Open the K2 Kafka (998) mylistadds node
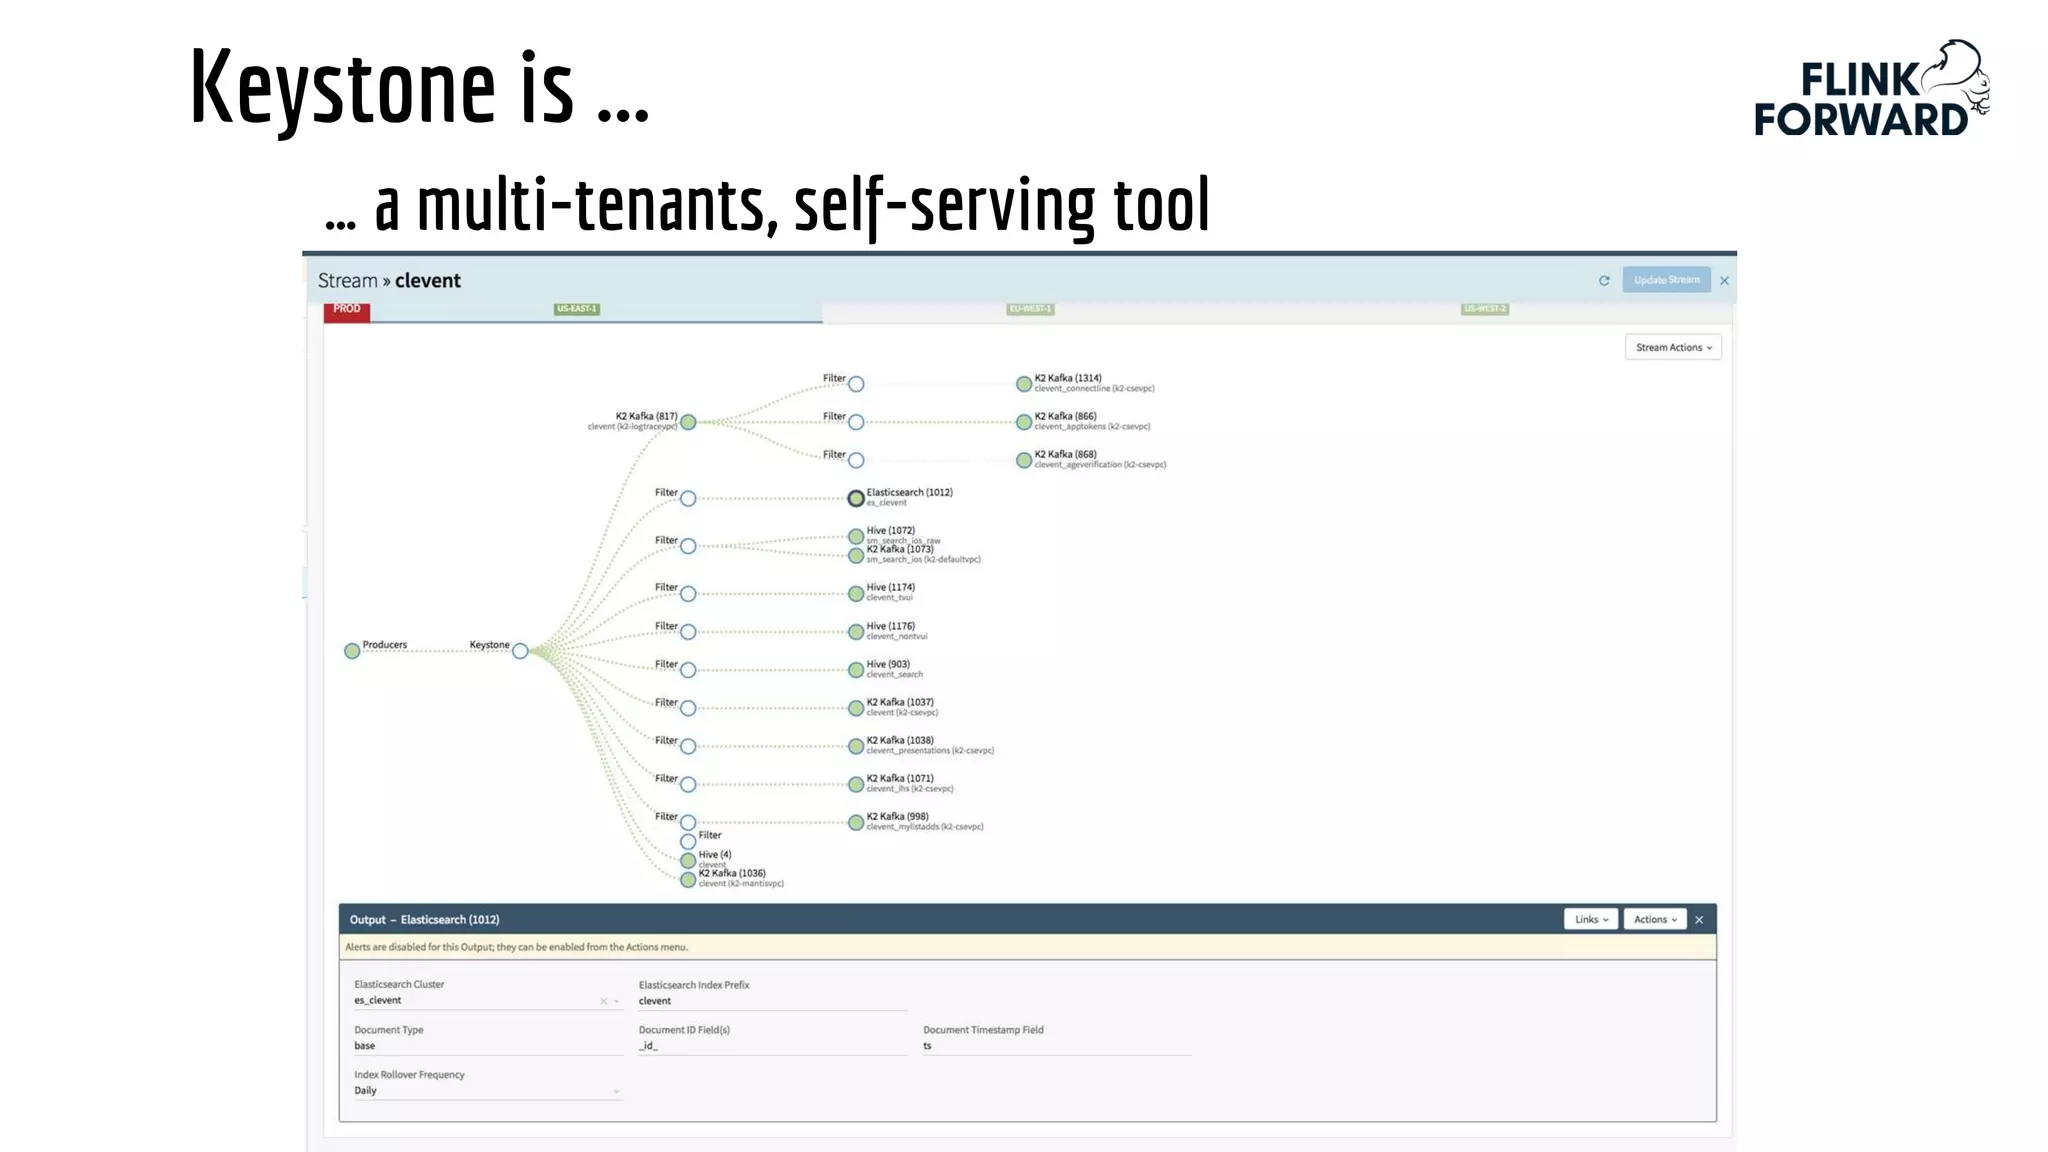The image size is (2048, 1152). (856, 823)
